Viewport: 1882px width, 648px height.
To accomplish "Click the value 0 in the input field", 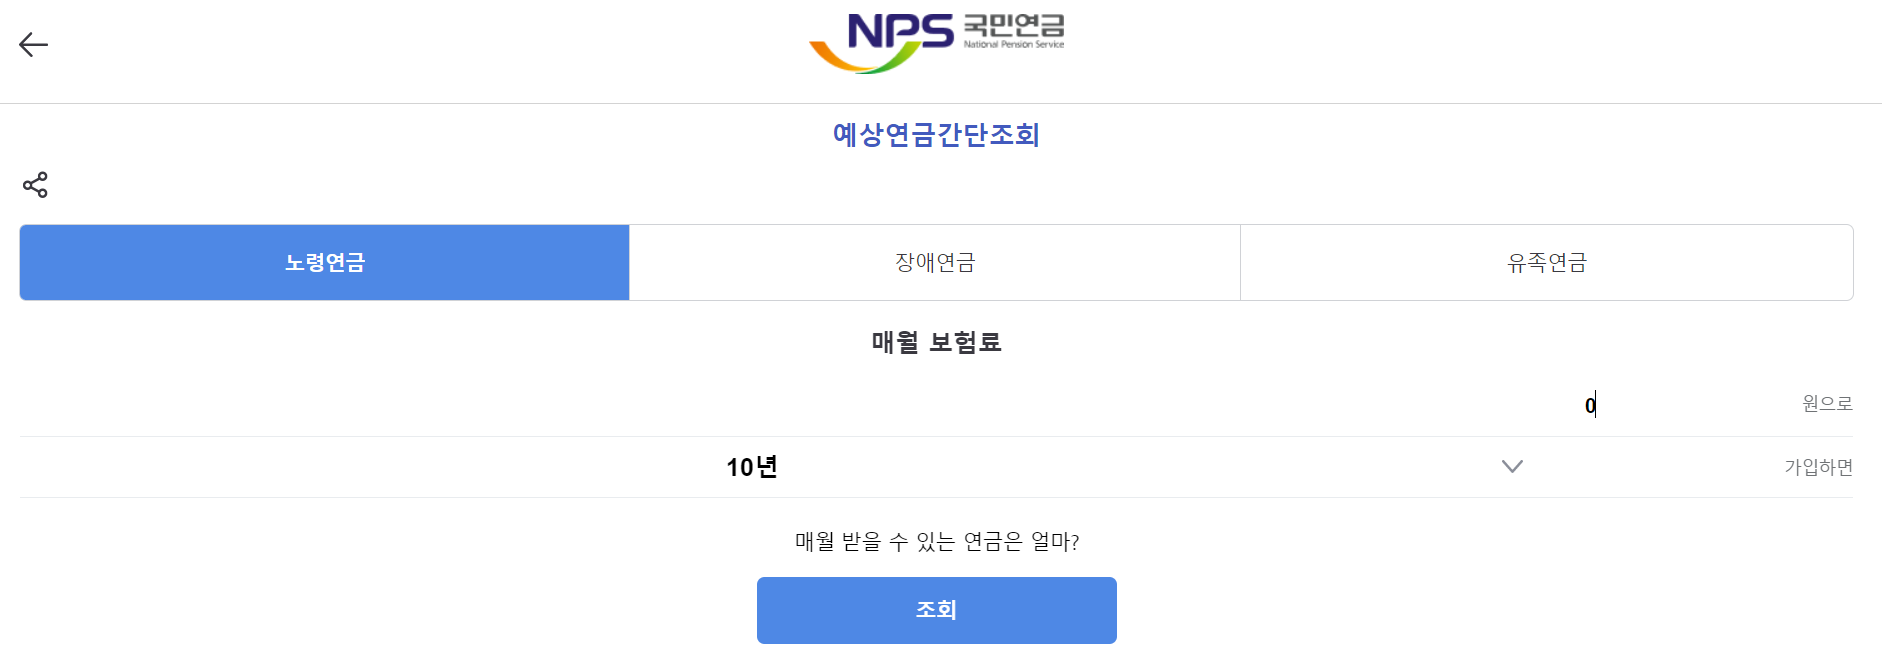I will tap(1588, 404).
